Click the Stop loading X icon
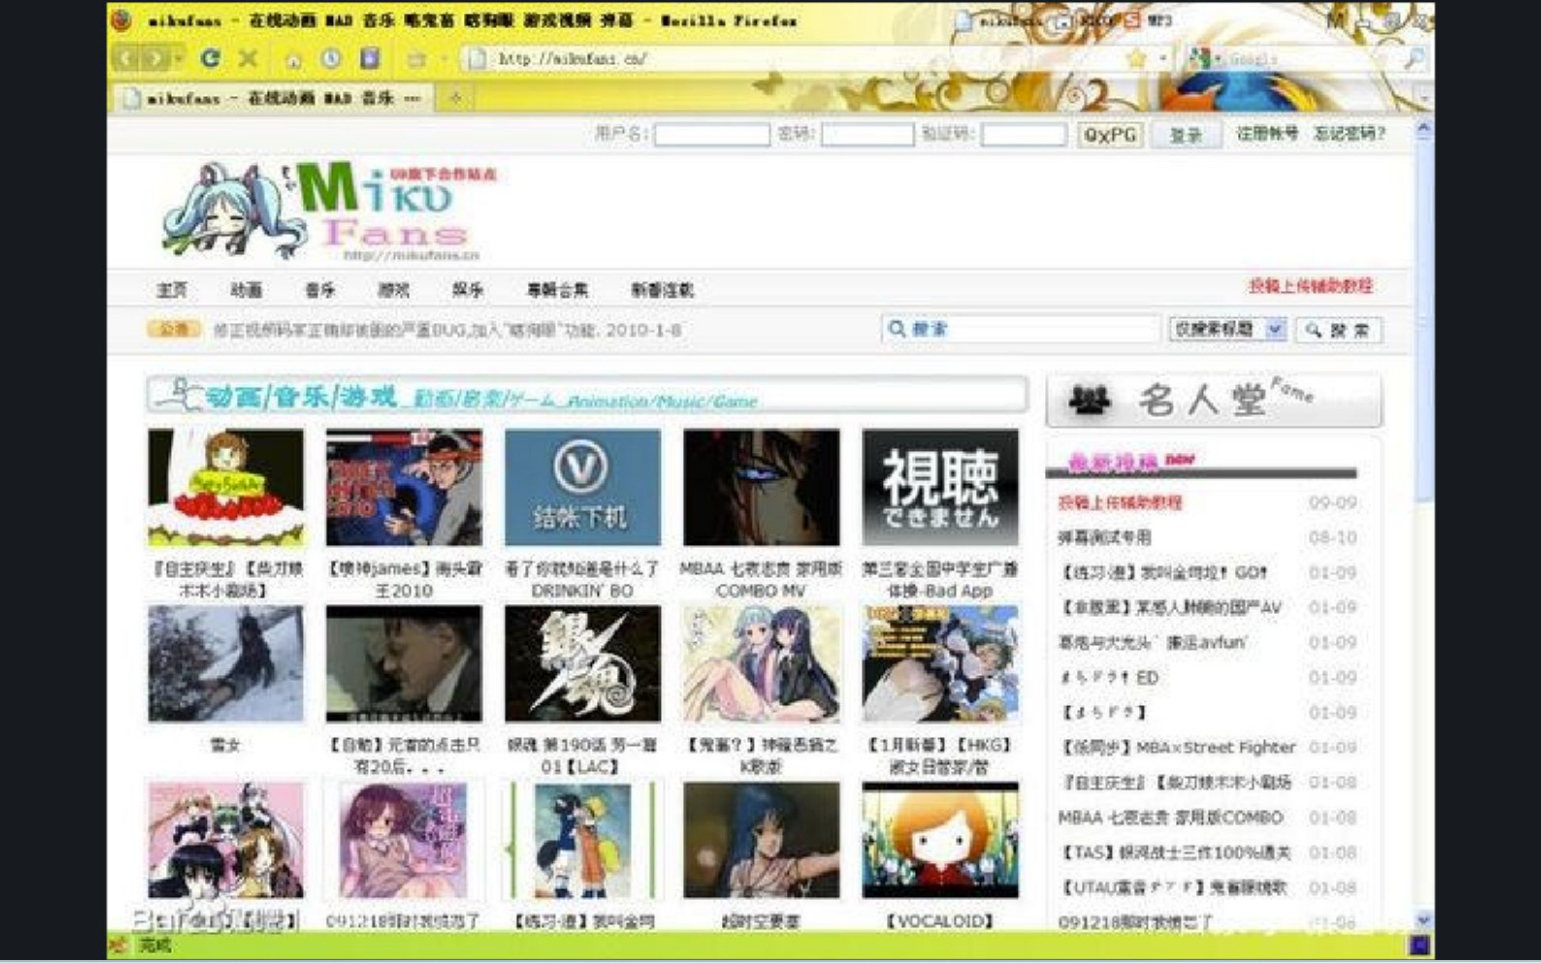This screenshot has width=1541, height=963. pyautogui.click(x=248, y=59)
